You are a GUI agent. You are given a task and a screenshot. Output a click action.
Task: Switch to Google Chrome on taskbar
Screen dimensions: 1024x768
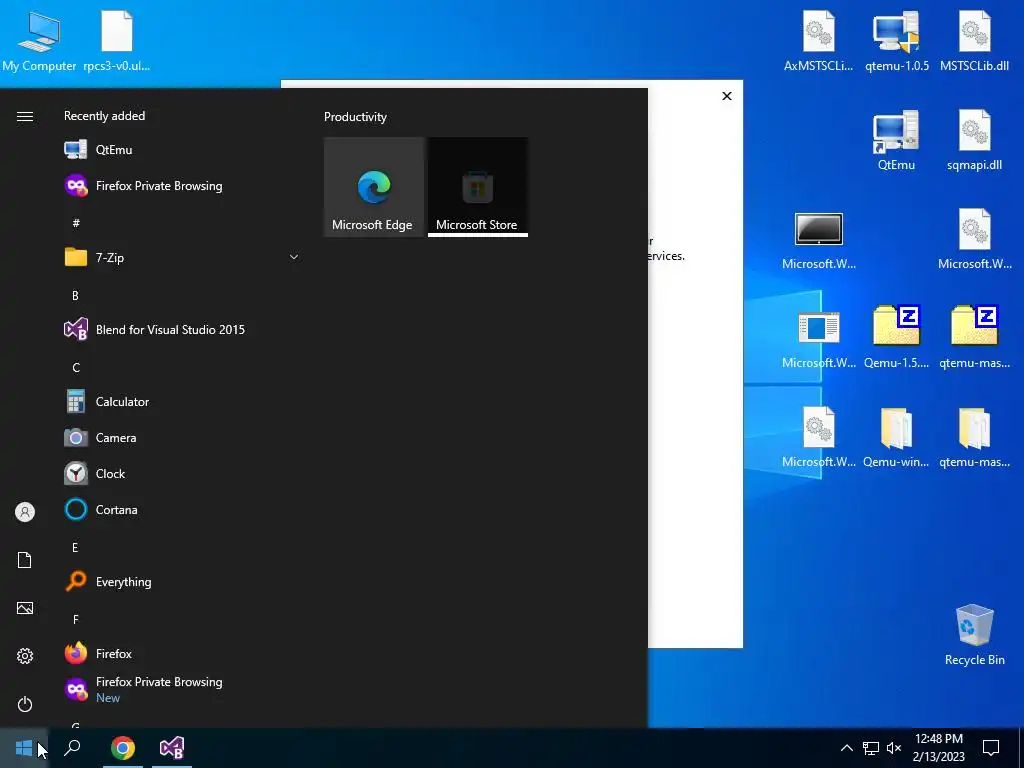point(123,748)
